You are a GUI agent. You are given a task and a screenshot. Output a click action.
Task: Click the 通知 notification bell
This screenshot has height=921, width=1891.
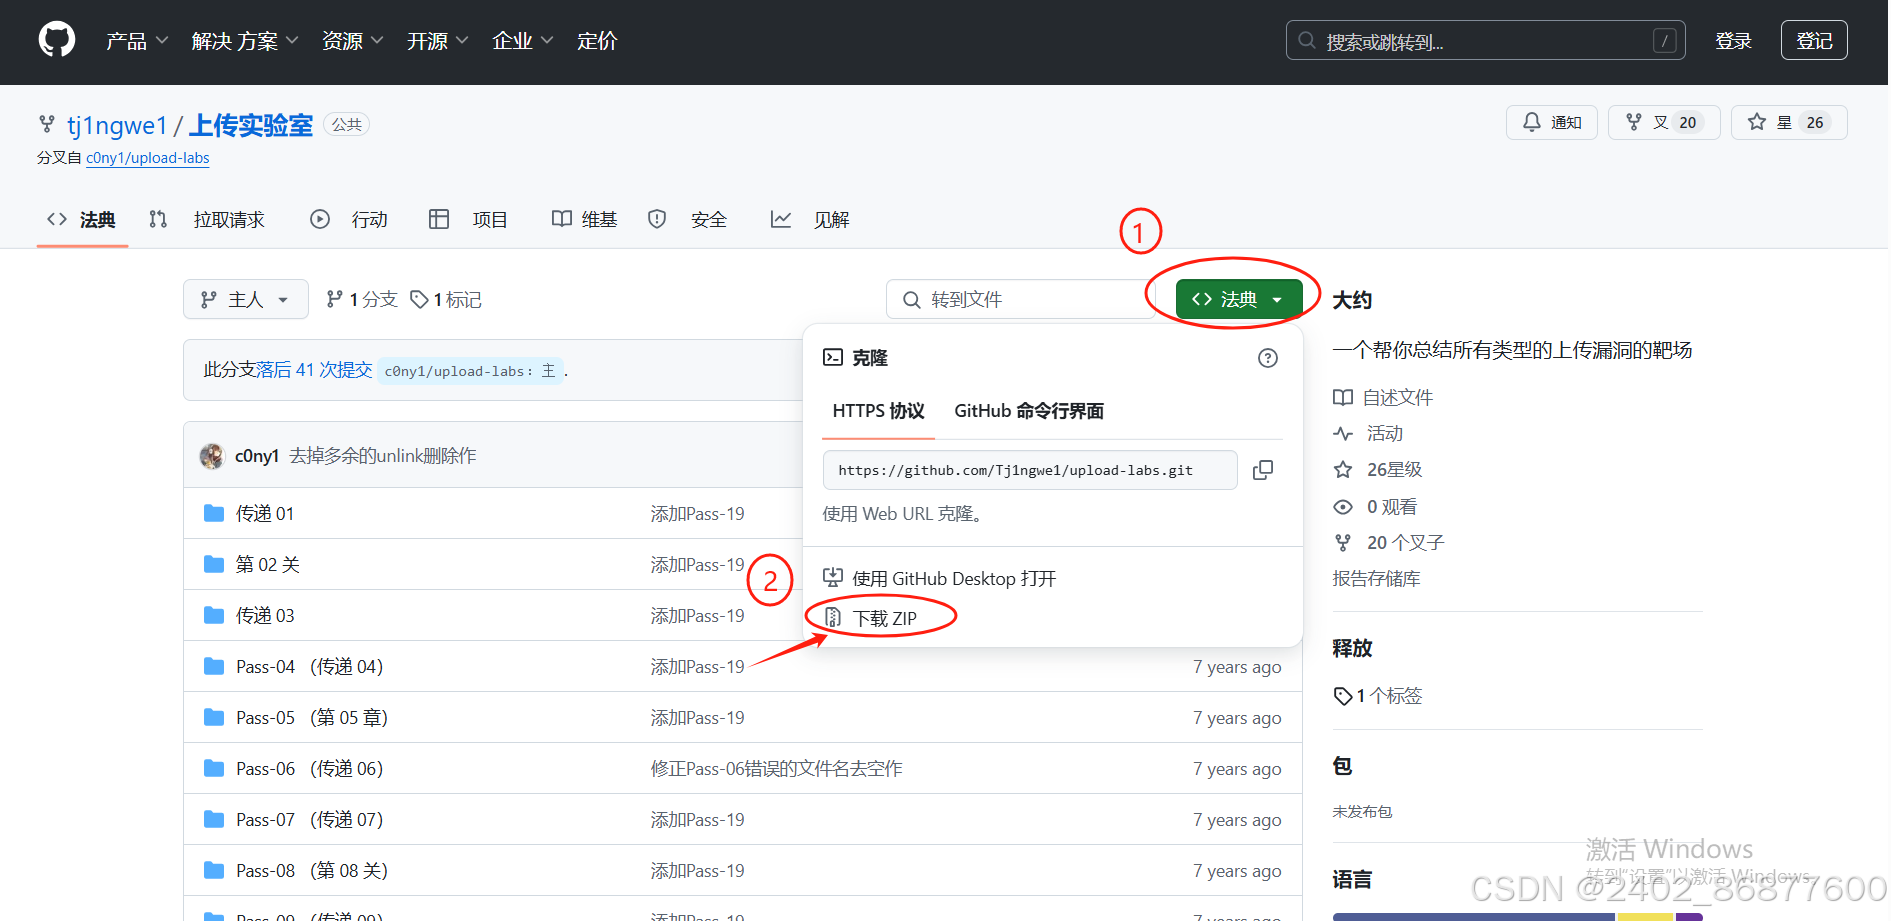point(1551,122)
